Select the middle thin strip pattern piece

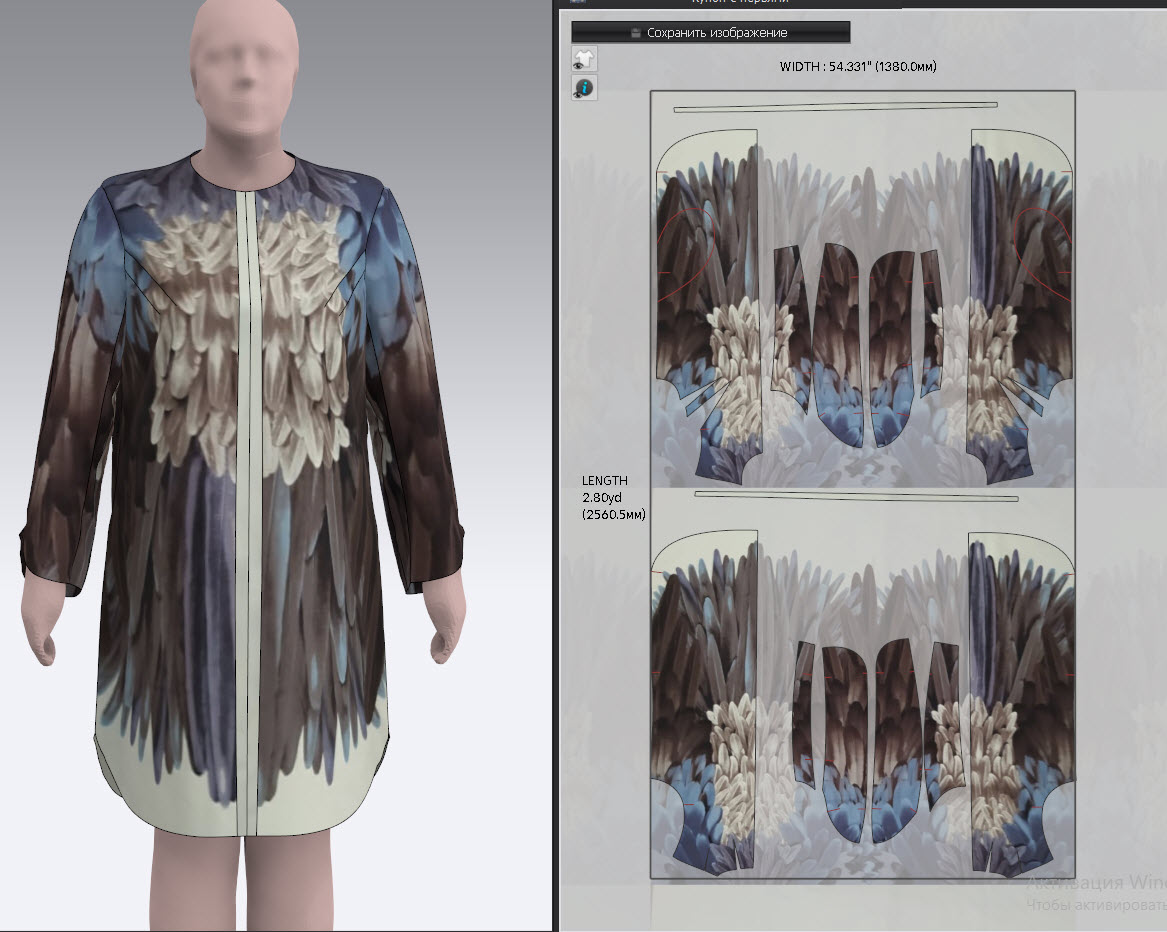tap(856, 495)
